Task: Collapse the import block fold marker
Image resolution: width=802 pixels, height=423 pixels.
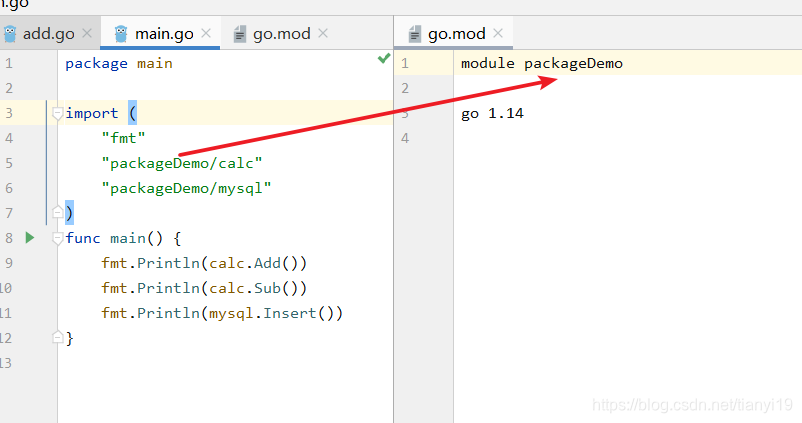Action: coord(58,113)
